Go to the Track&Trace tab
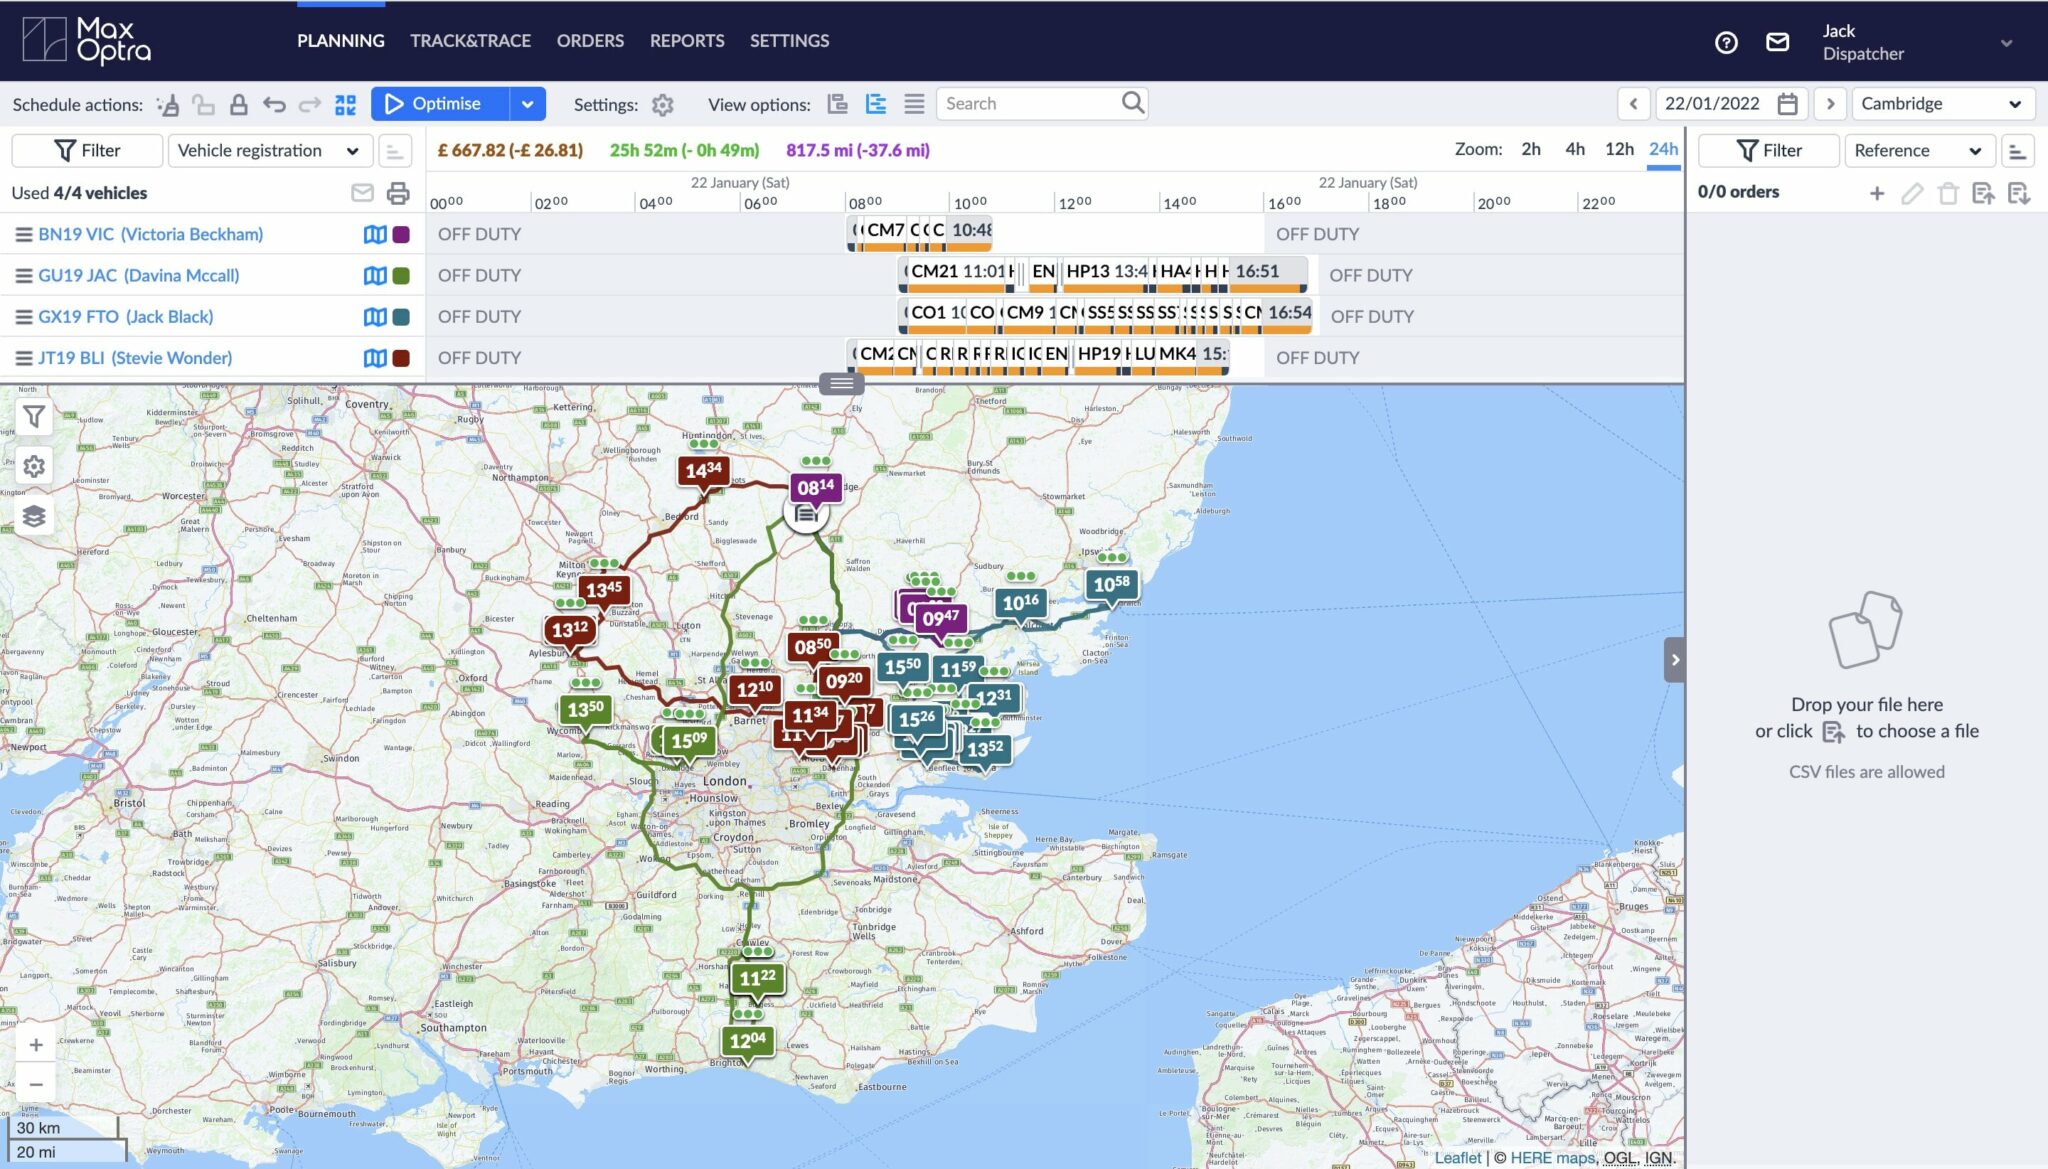Viewport: 2048px width, 1169px height. tap(470, 41)
